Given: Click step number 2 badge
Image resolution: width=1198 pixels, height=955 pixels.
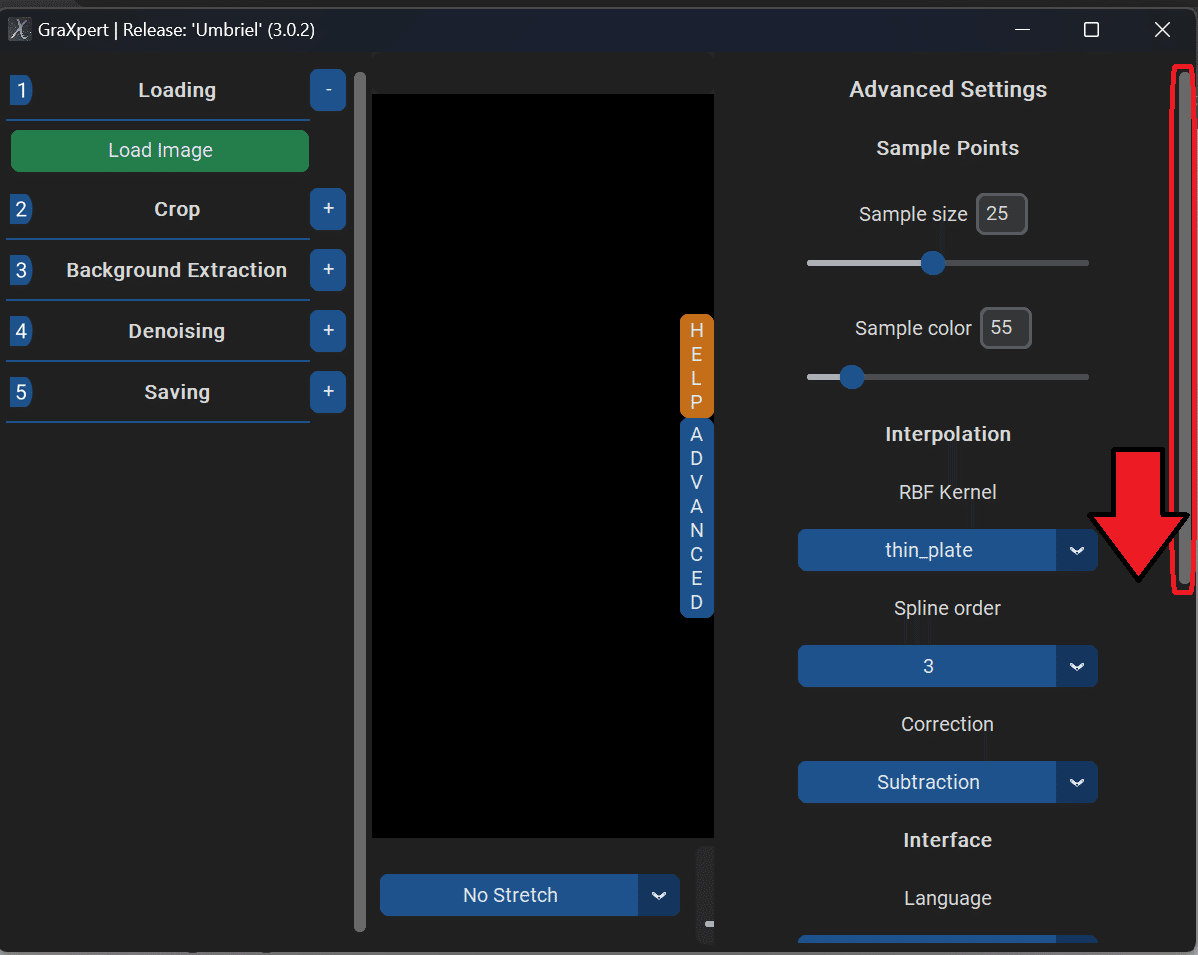Looking at the screenshot, I should click(x=21, y=209).
